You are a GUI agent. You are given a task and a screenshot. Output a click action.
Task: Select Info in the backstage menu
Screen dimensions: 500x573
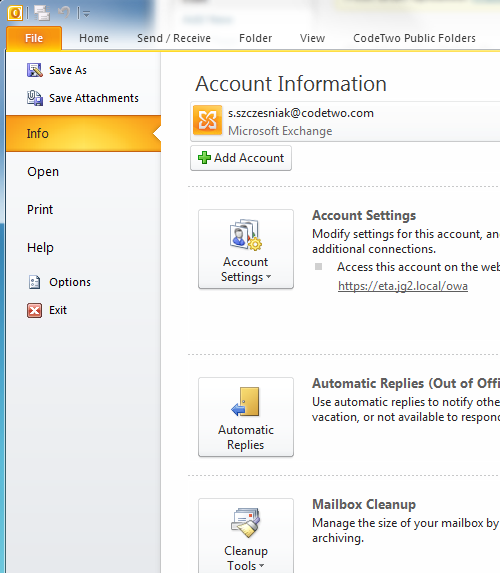click(83, 133)
